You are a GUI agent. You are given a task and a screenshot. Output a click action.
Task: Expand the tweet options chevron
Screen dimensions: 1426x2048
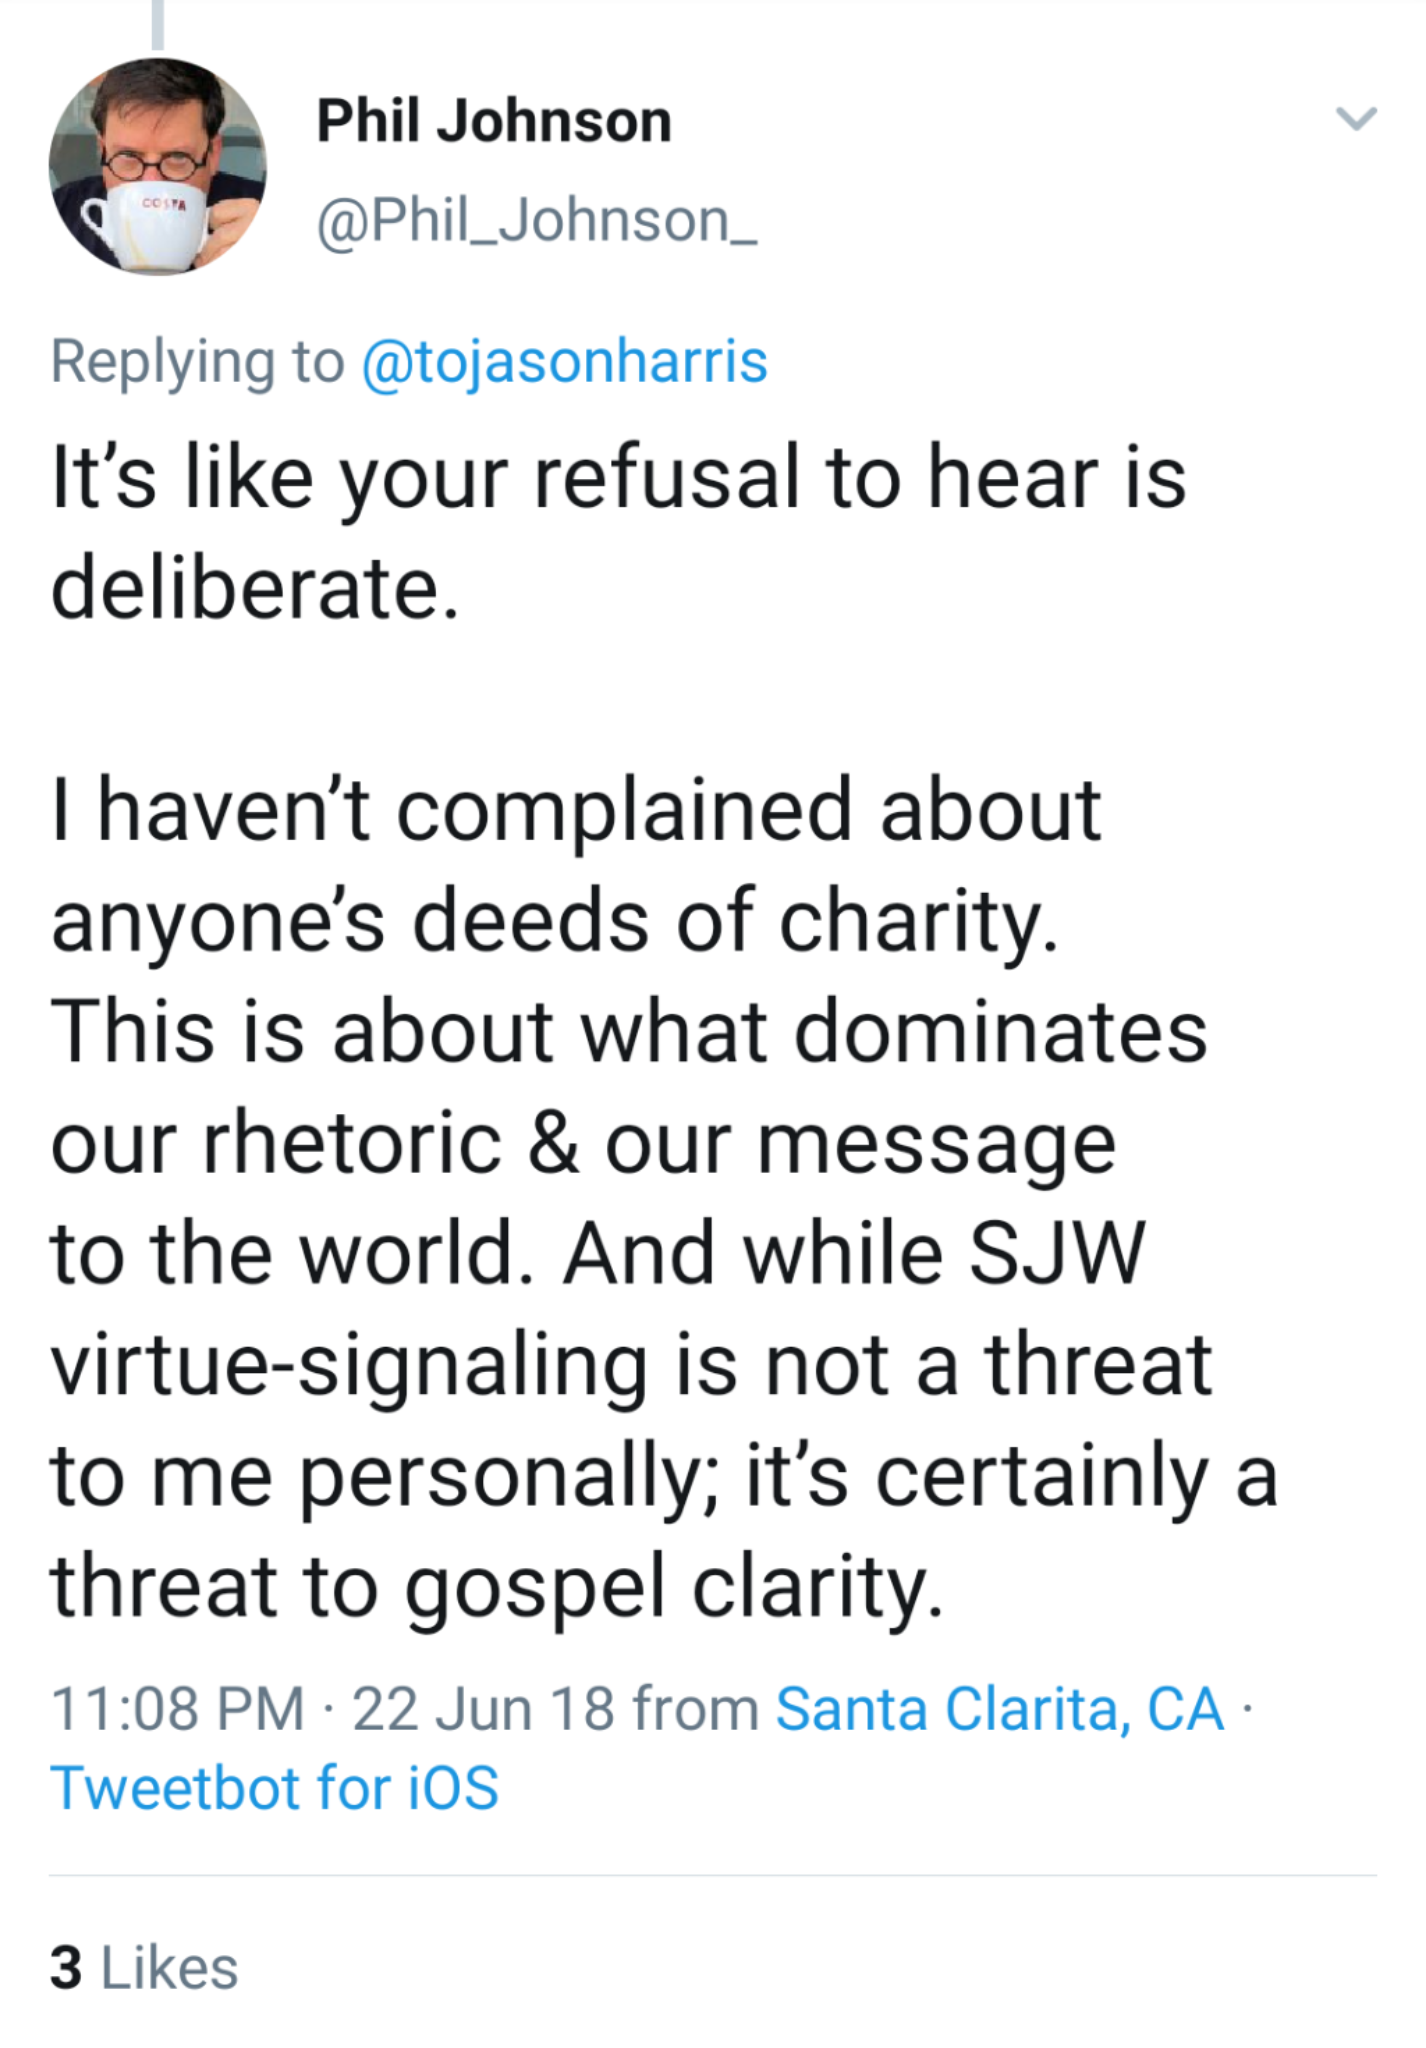point(1356,119)
